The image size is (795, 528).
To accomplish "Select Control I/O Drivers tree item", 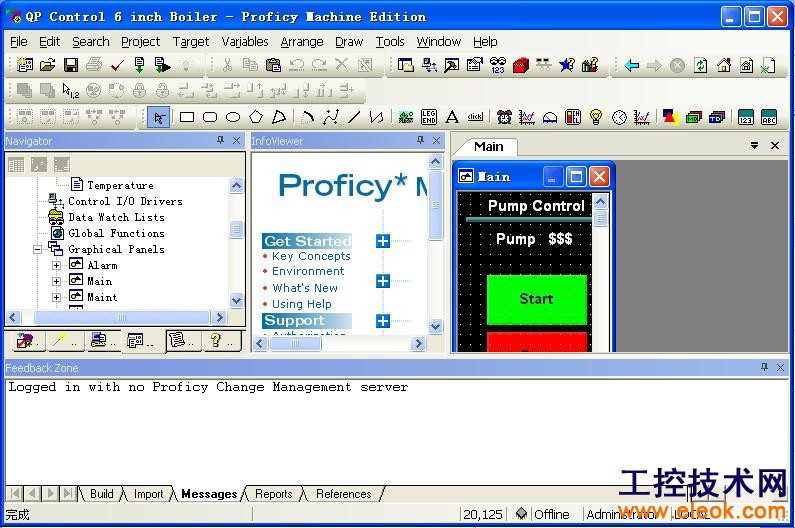I will [125, 201].
